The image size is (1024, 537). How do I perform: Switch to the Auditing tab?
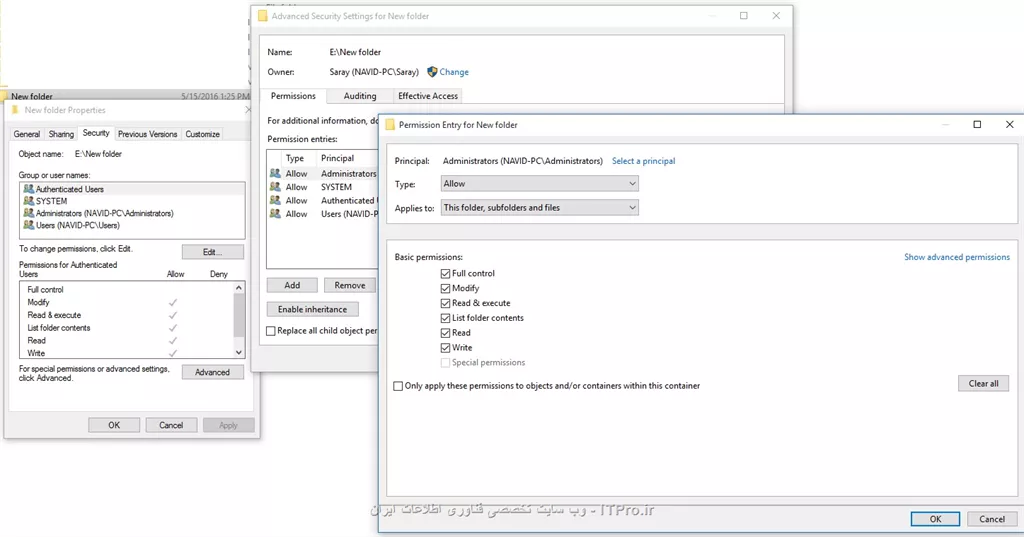(360, 96)
